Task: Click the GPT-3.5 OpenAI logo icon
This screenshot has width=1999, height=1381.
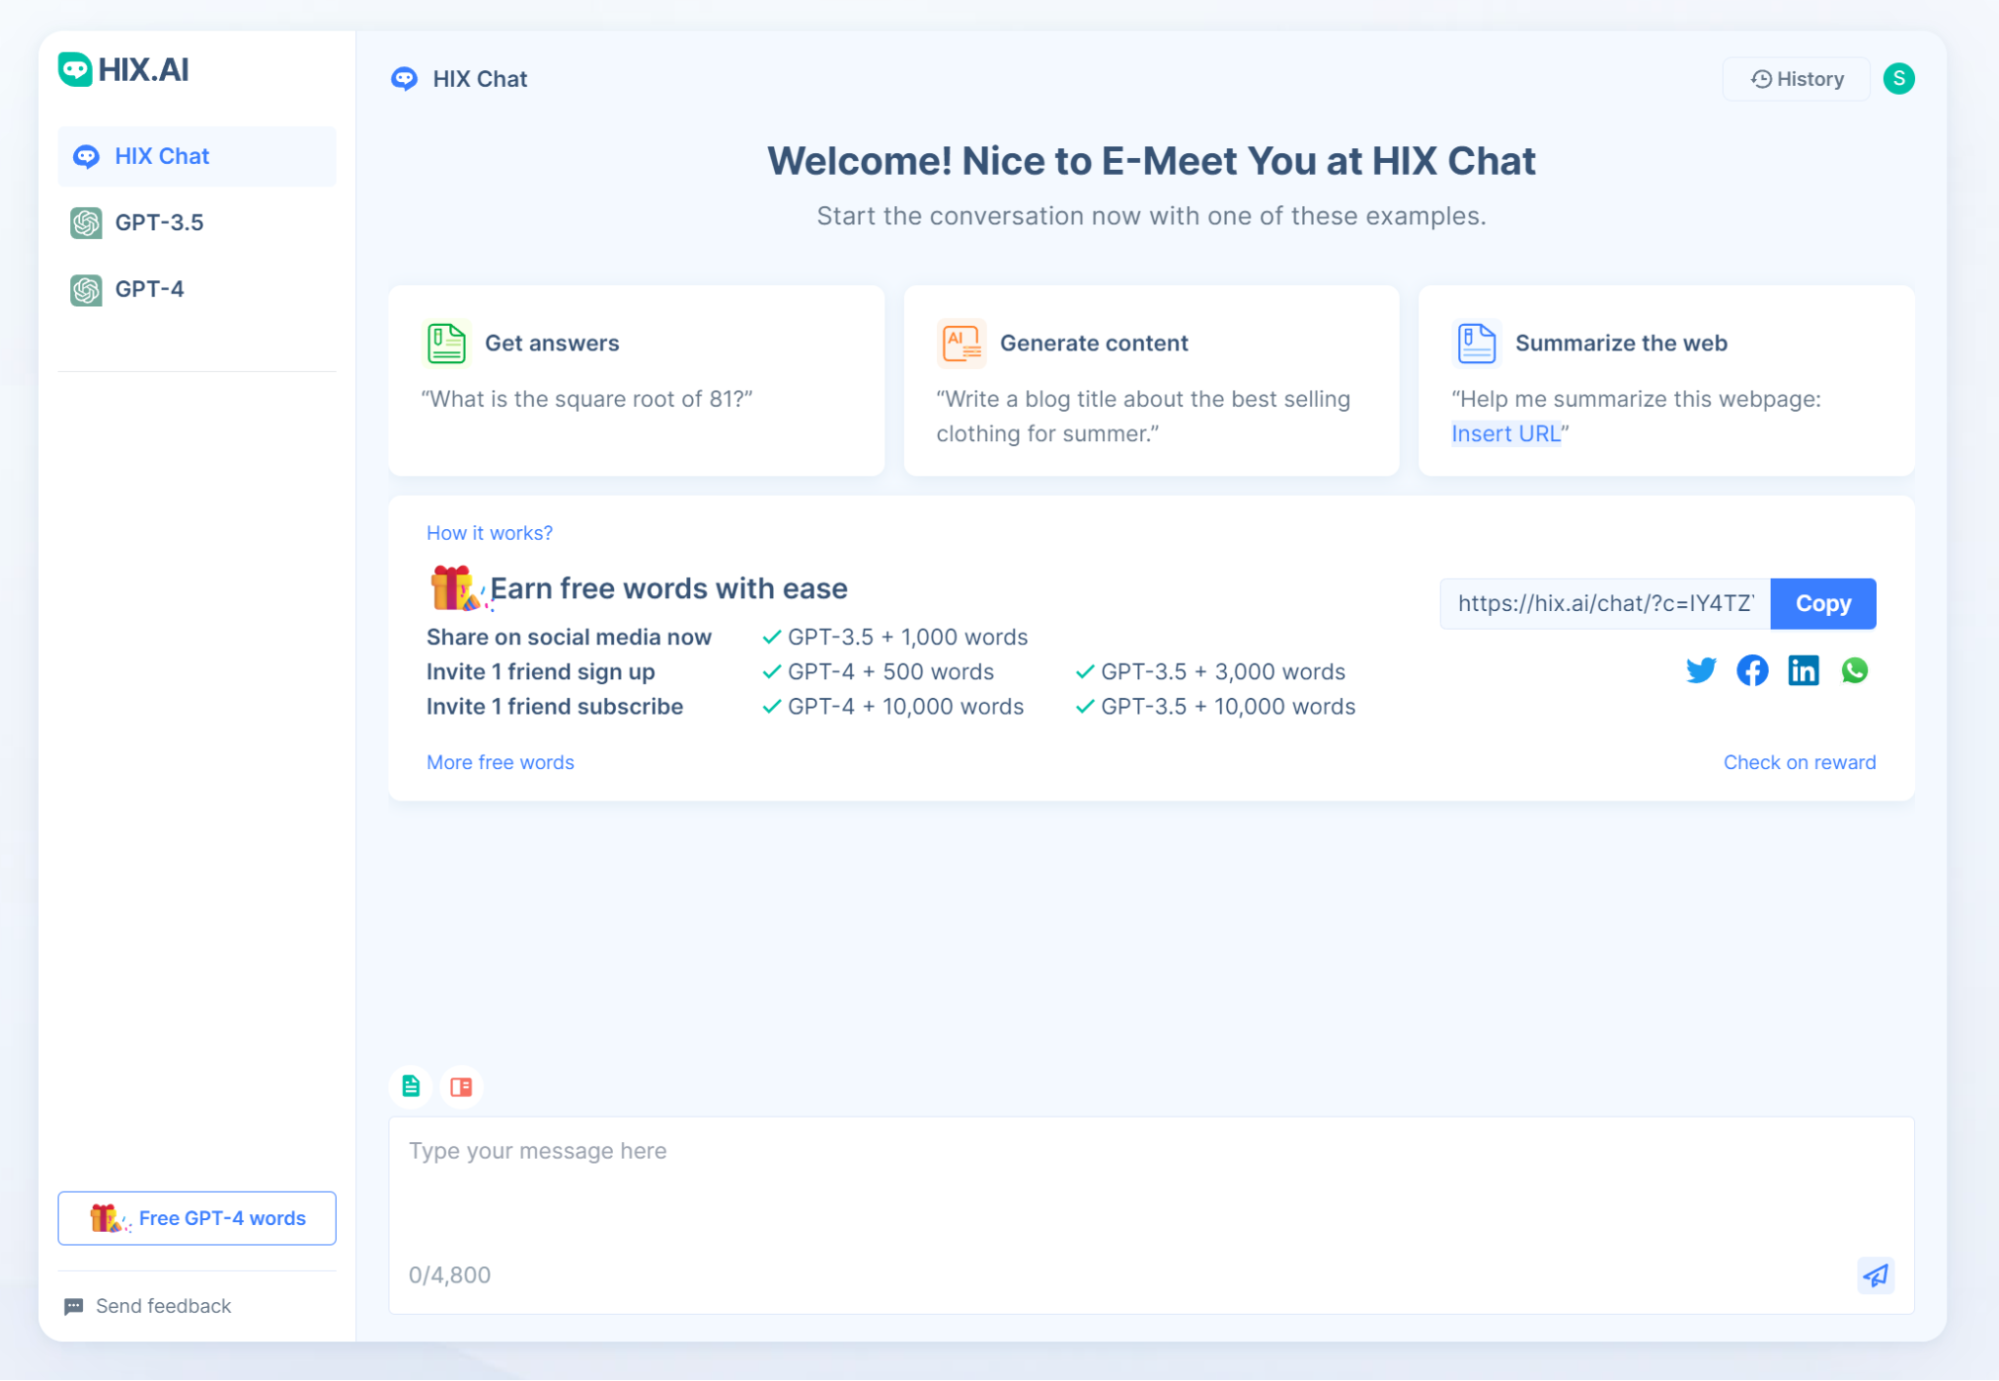Action: tap(86, 223)
